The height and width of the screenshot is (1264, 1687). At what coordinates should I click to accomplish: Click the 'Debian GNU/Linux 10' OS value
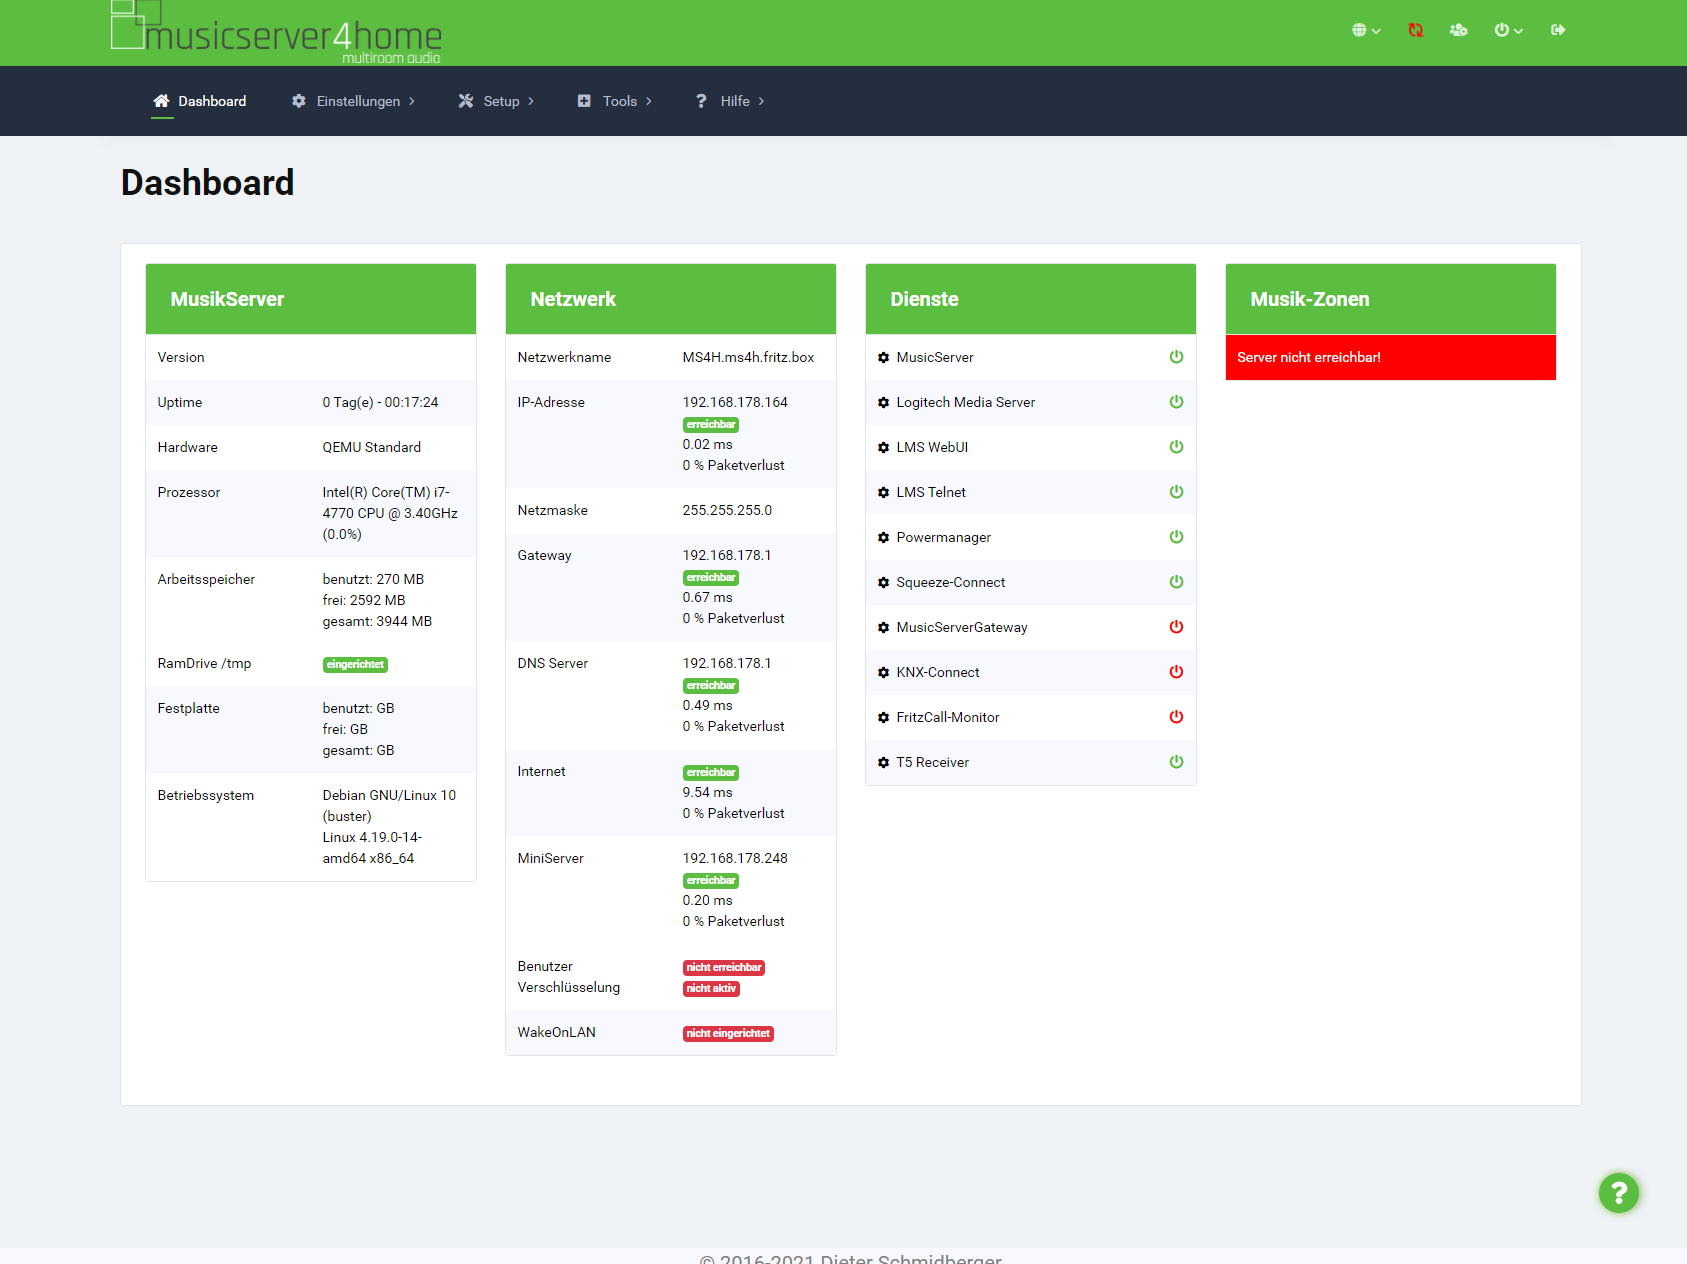[389, 796]
